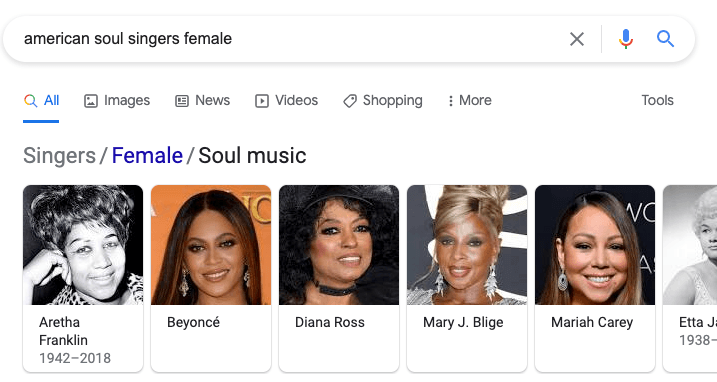Click inside the search text field

(293, 39)
